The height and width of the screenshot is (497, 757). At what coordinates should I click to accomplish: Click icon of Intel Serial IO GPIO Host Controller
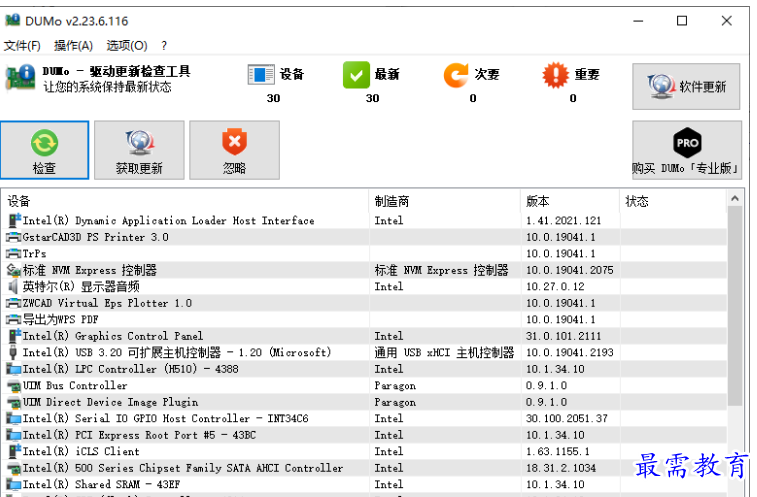point(14,419)
